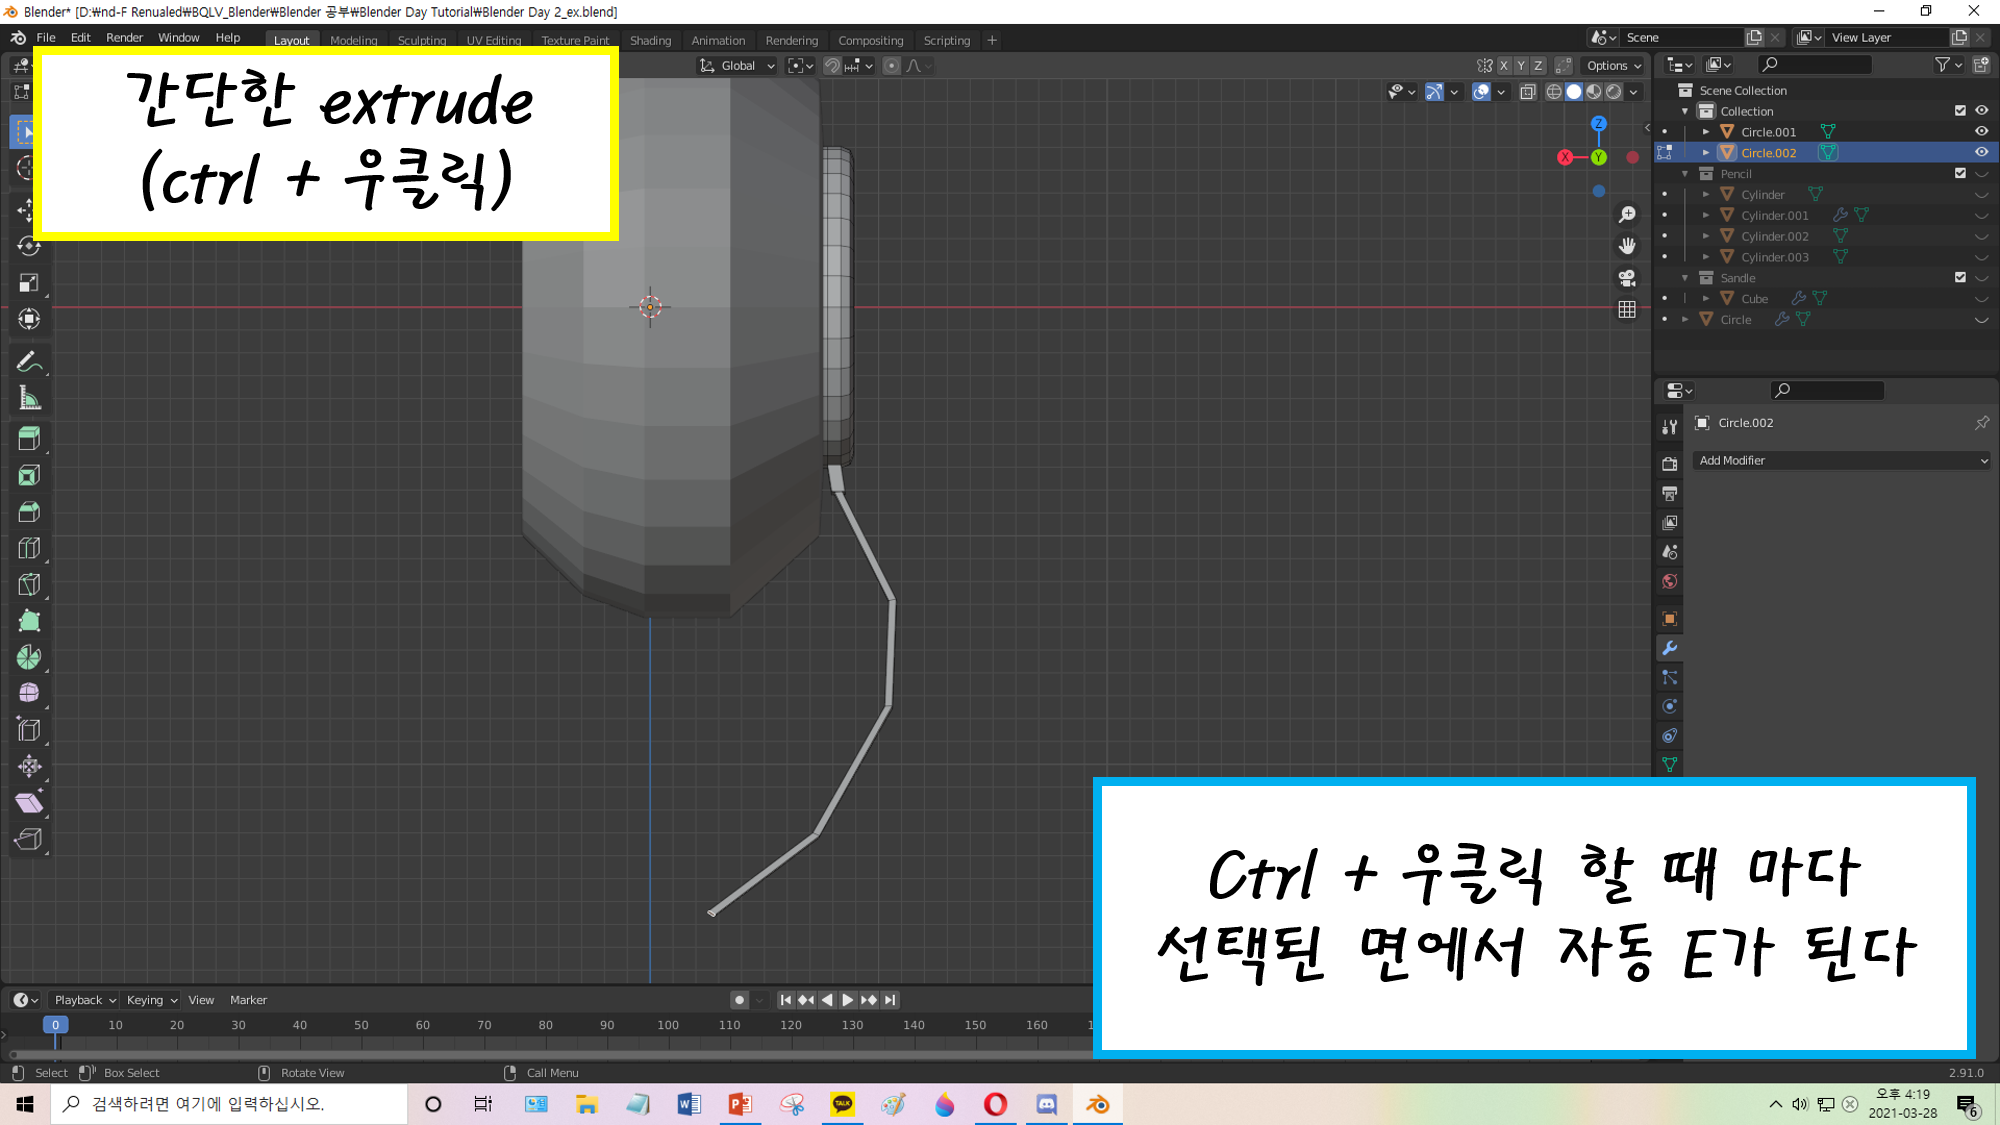Open the Add Modifier dropdown

click(x=1841, y=460)
